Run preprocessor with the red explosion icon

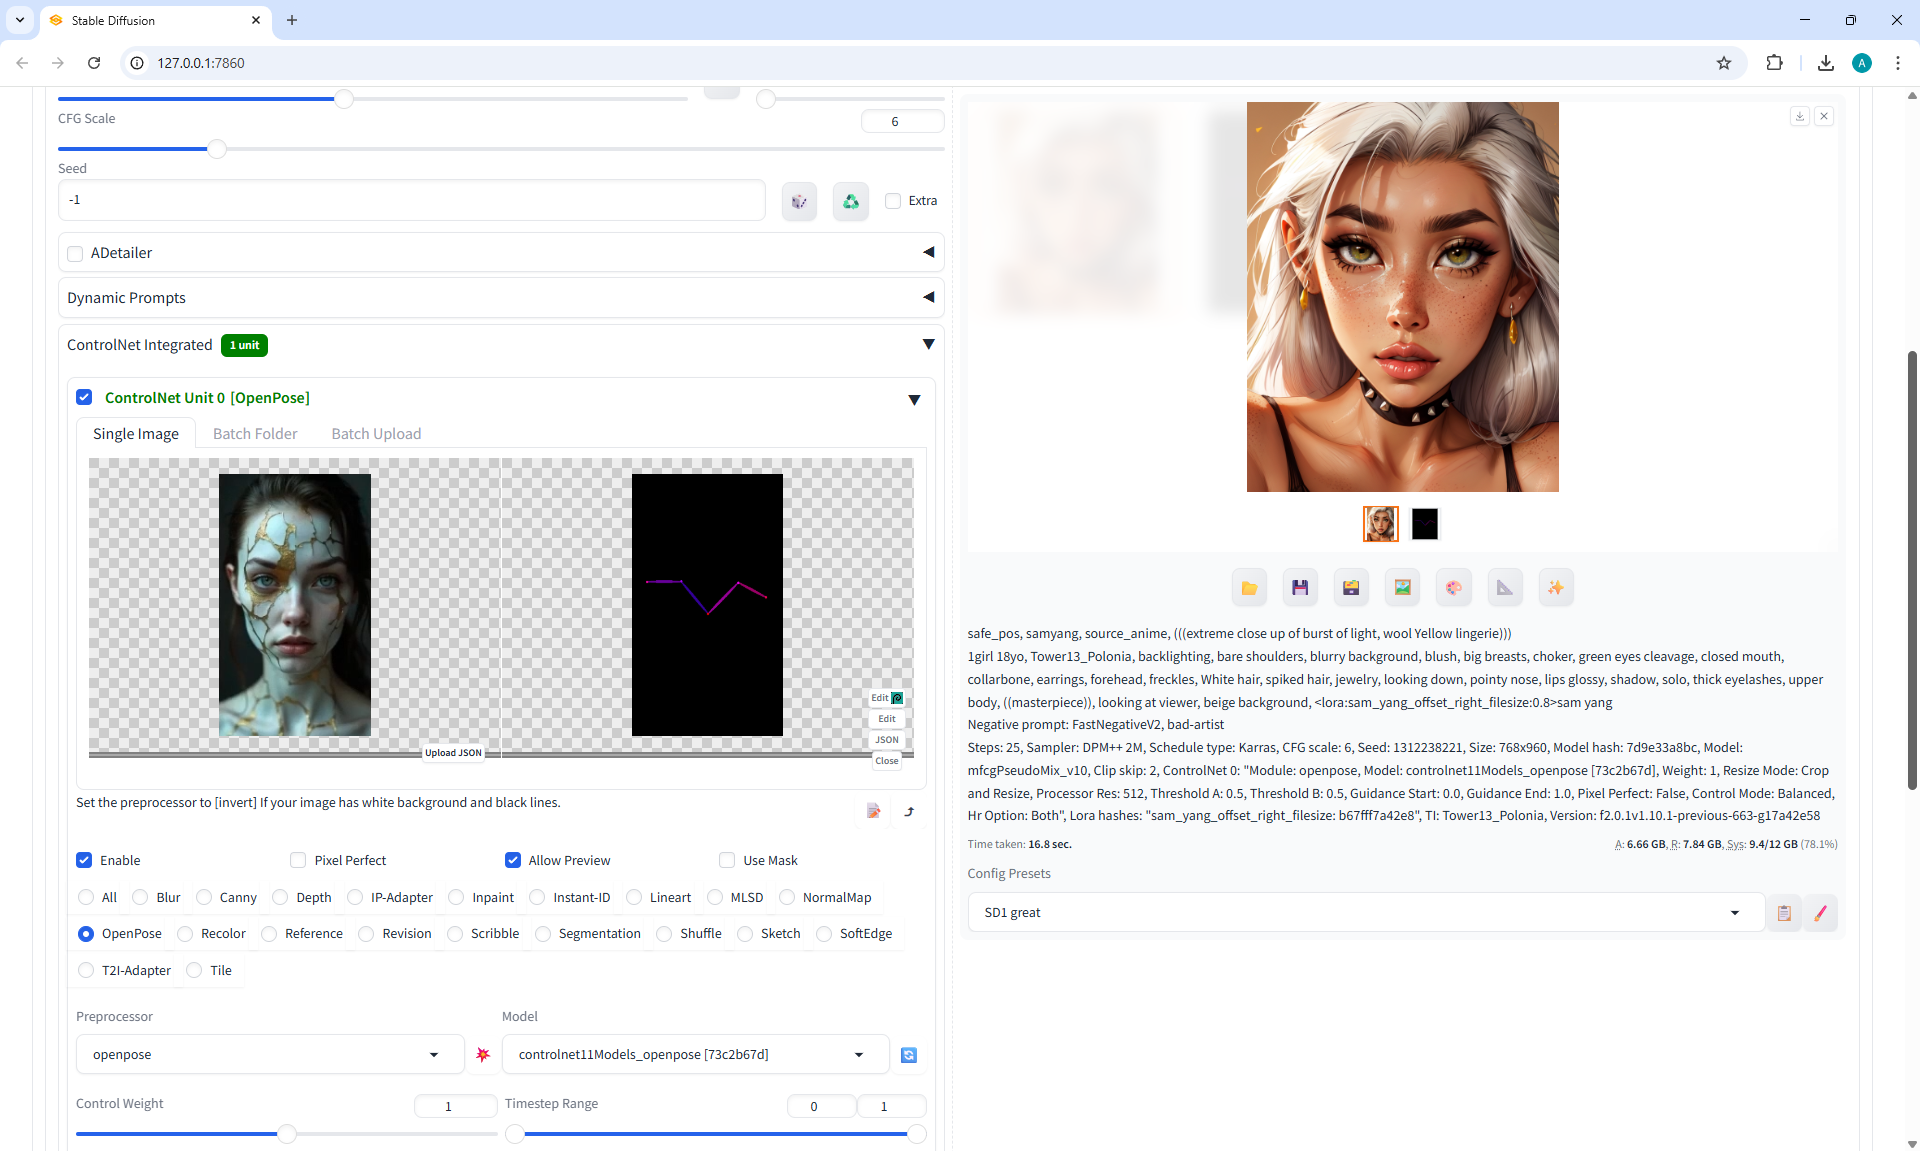tap(483, 1055)
